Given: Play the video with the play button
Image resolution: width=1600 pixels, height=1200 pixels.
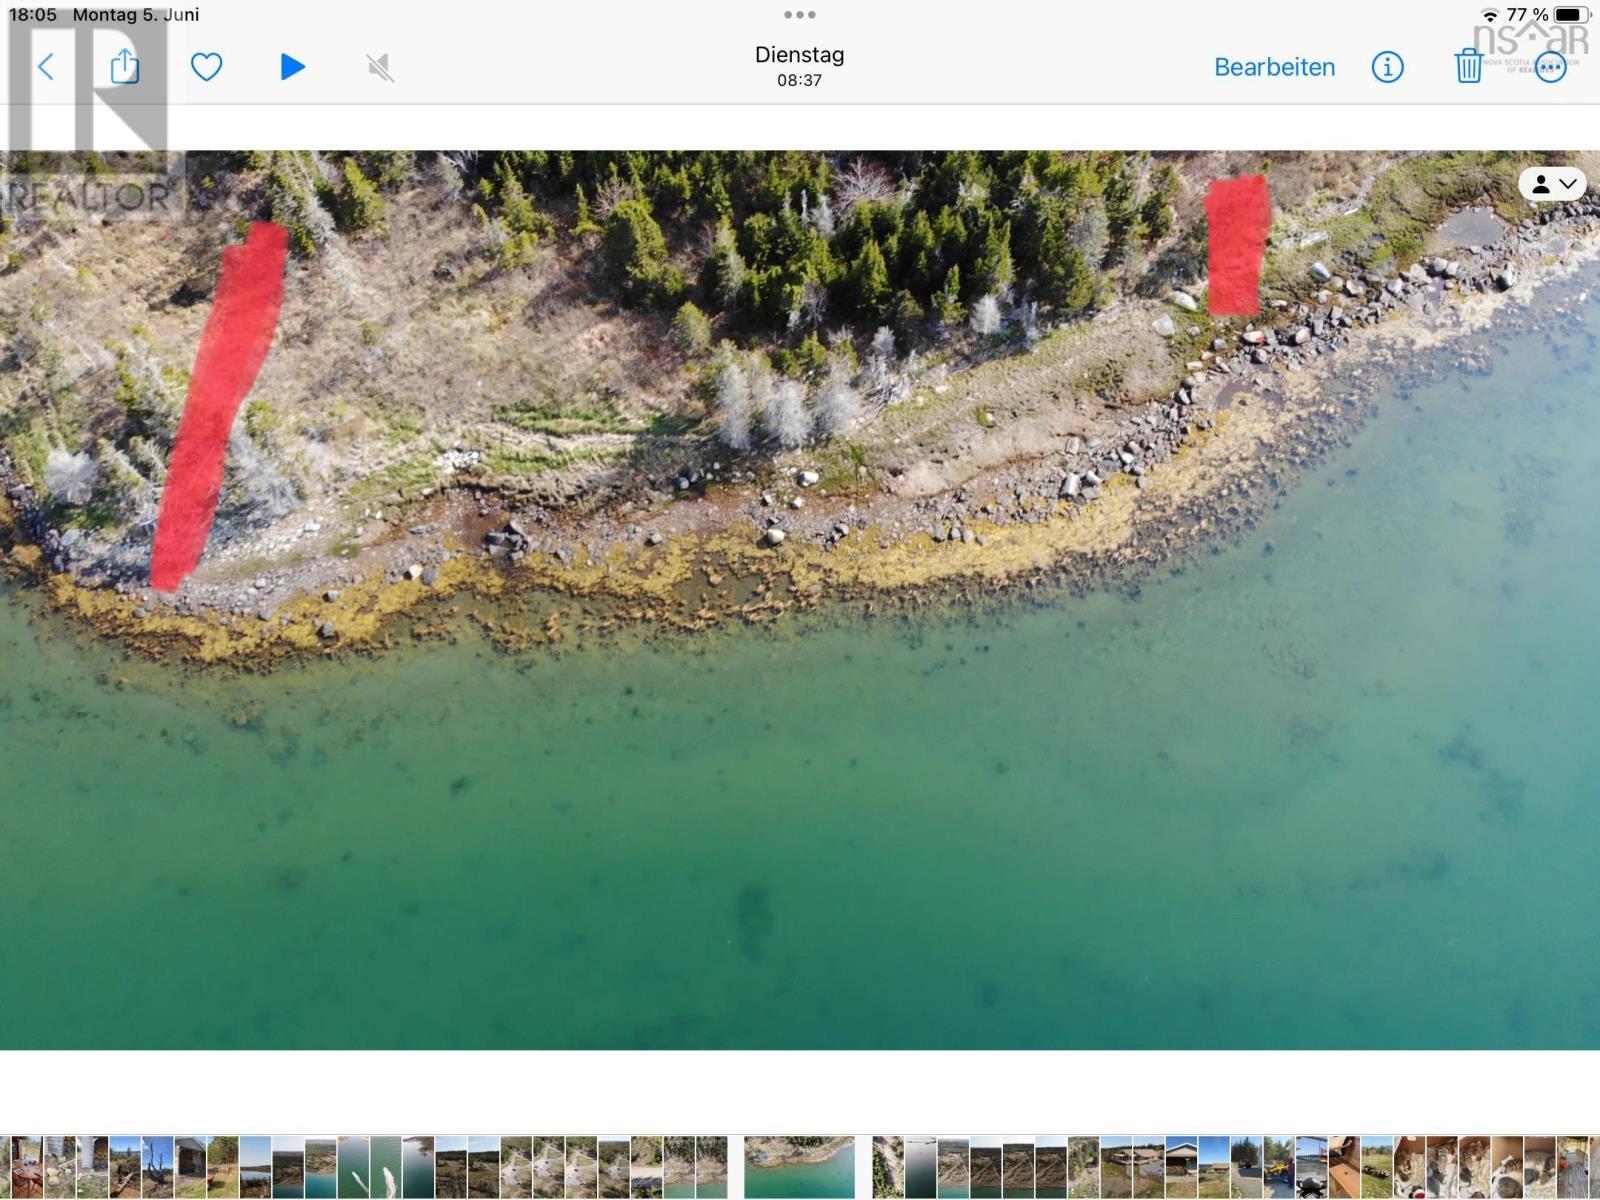Looking at the screenshot, I should tap(292, 67).
